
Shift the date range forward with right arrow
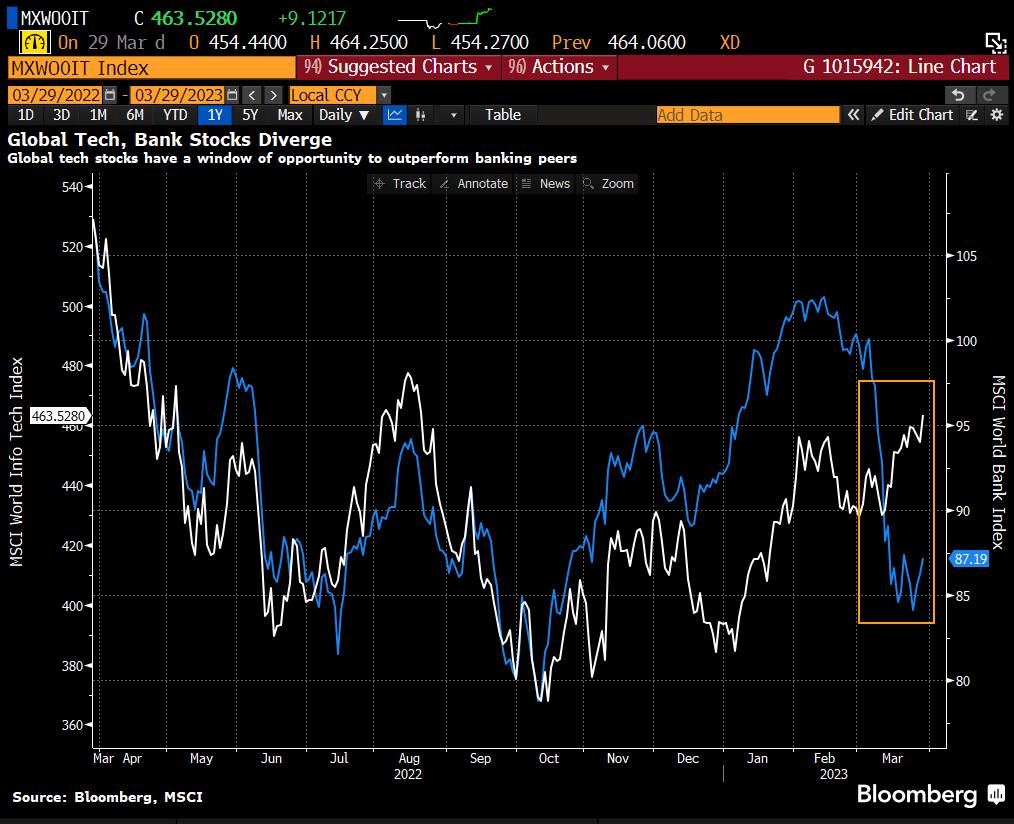point(274,95)
